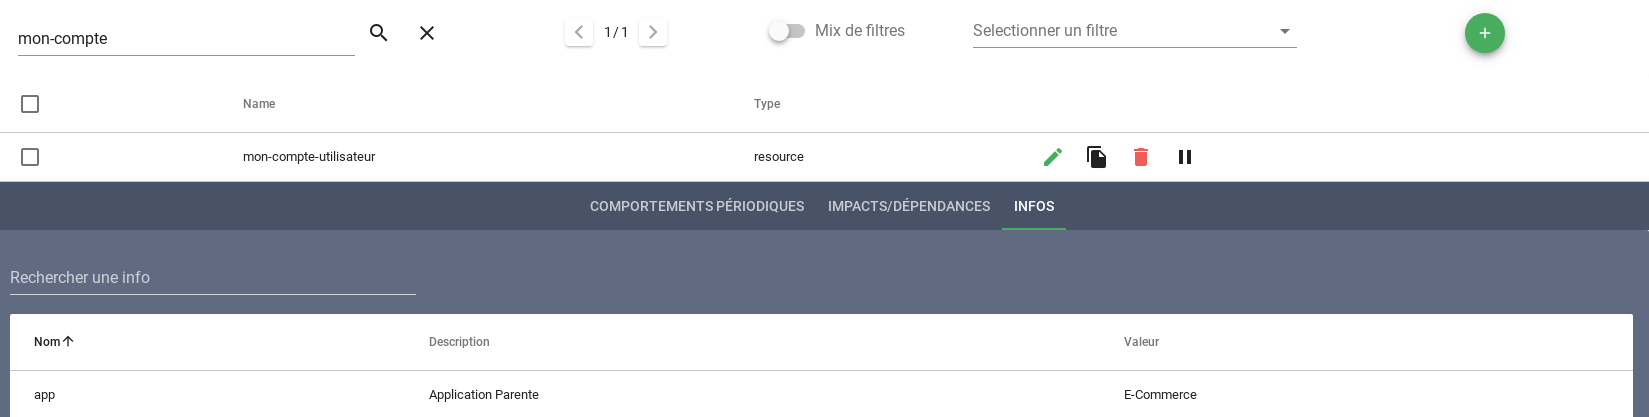Switch to the Comportements périodiques tab
The height and width of the screenshot is (417, 1649).
tap(697, 206)
